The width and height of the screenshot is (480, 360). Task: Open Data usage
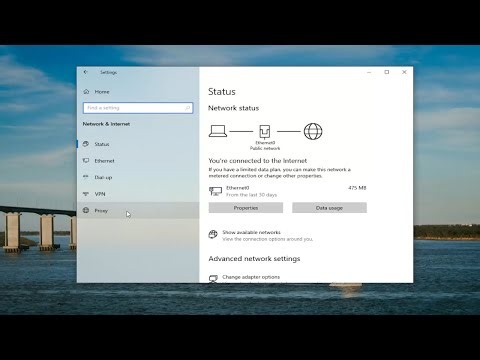click(329, 208)
